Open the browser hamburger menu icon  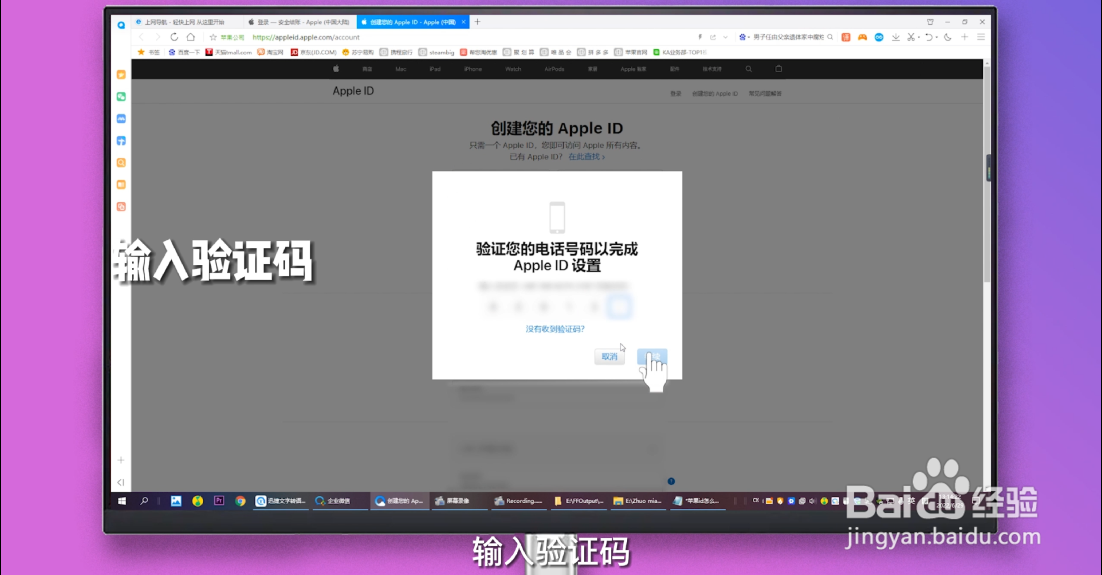coord(981,37)
